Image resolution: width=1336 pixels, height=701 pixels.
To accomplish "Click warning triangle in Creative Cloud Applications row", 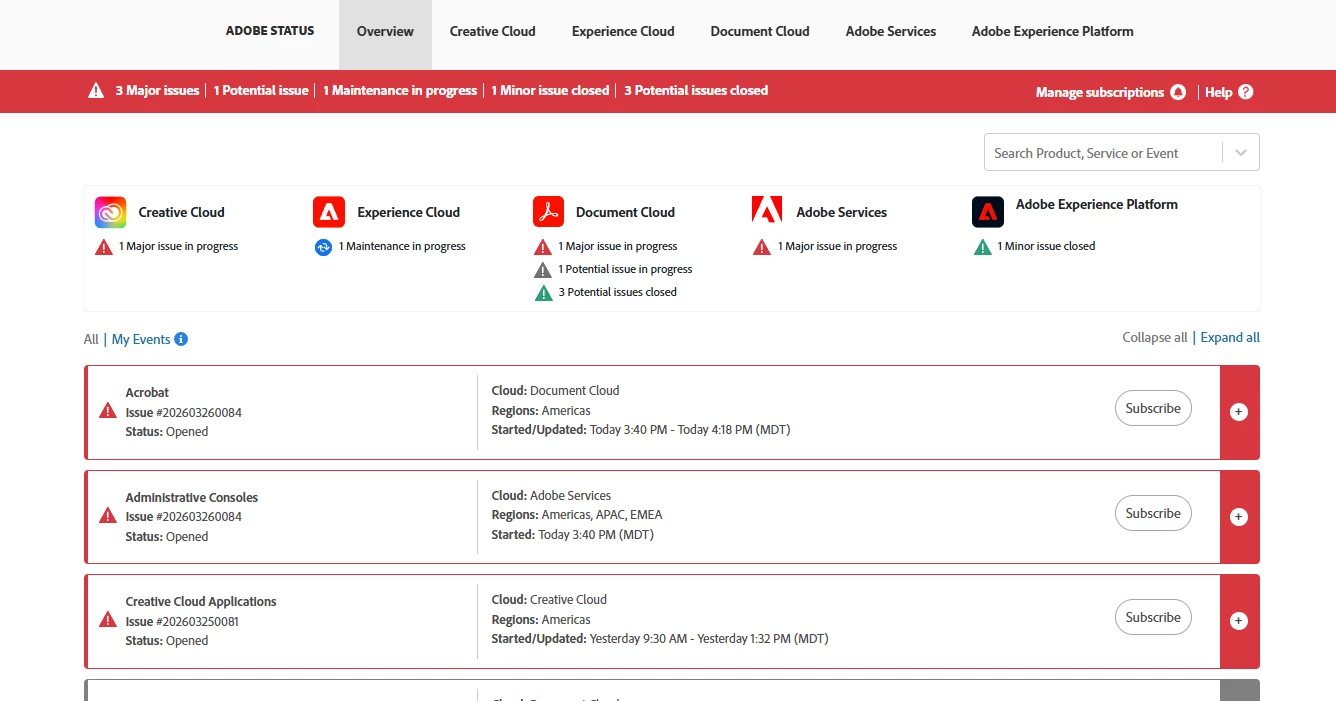I will coord(108,620).
